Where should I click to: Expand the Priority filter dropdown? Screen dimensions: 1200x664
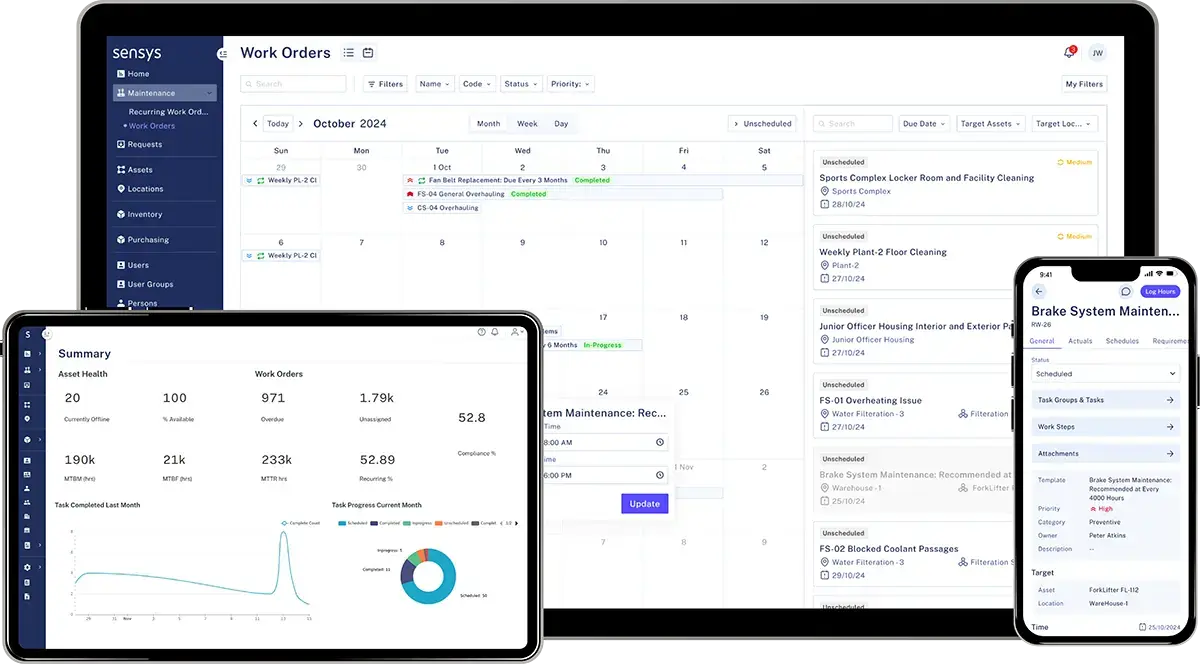(x=569, y=84)
